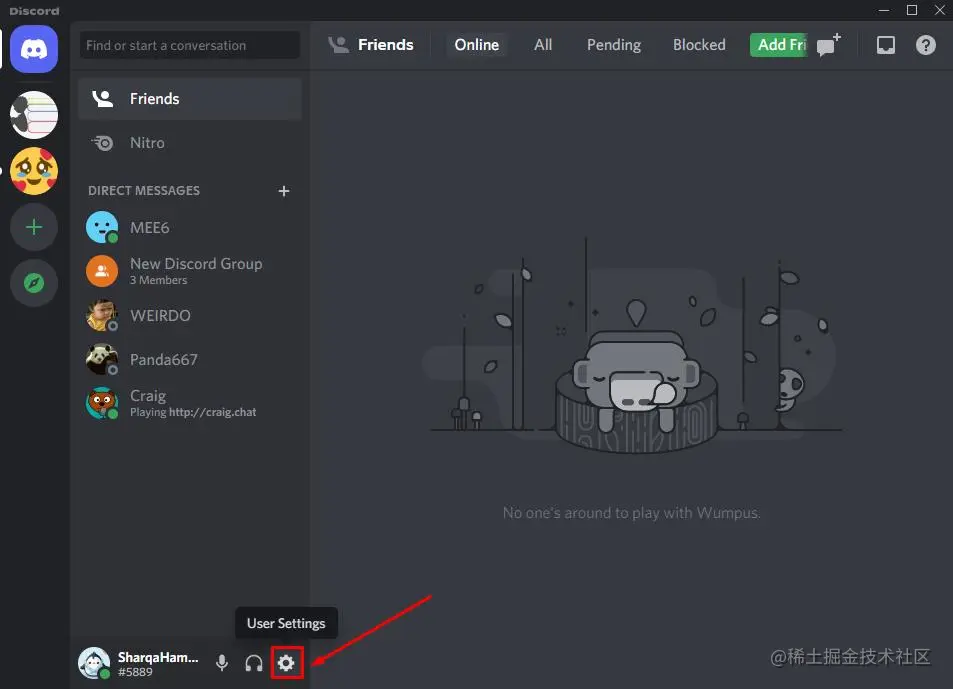The height and width of the screenshot is (689, 953).
Task: Maximize the Discord window
Action: pos(912,10)
